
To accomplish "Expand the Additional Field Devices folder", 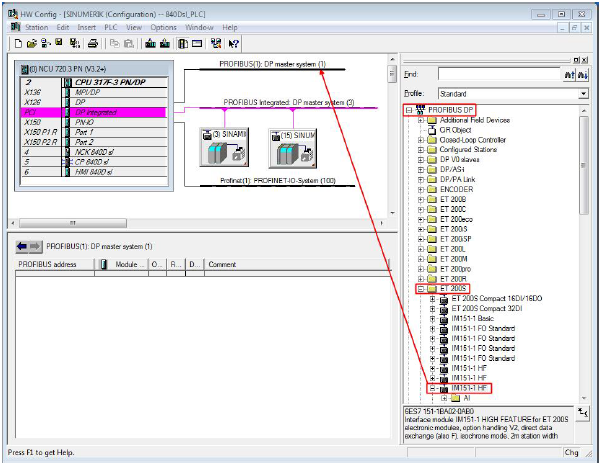I will point(421,120).
